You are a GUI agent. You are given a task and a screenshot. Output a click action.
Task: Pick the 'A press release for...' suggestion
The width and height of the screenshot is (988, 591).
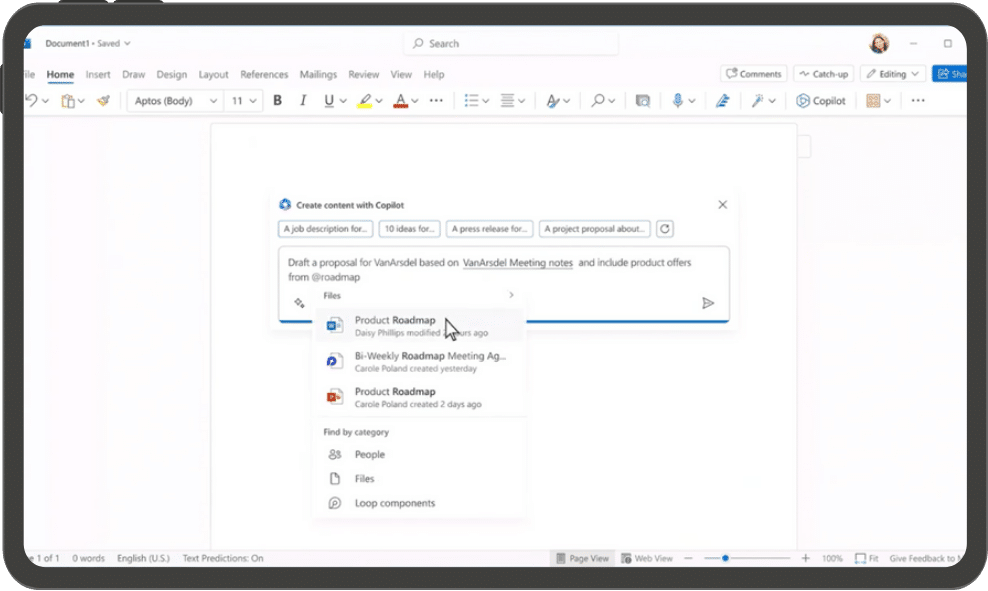tap(490, 229)
